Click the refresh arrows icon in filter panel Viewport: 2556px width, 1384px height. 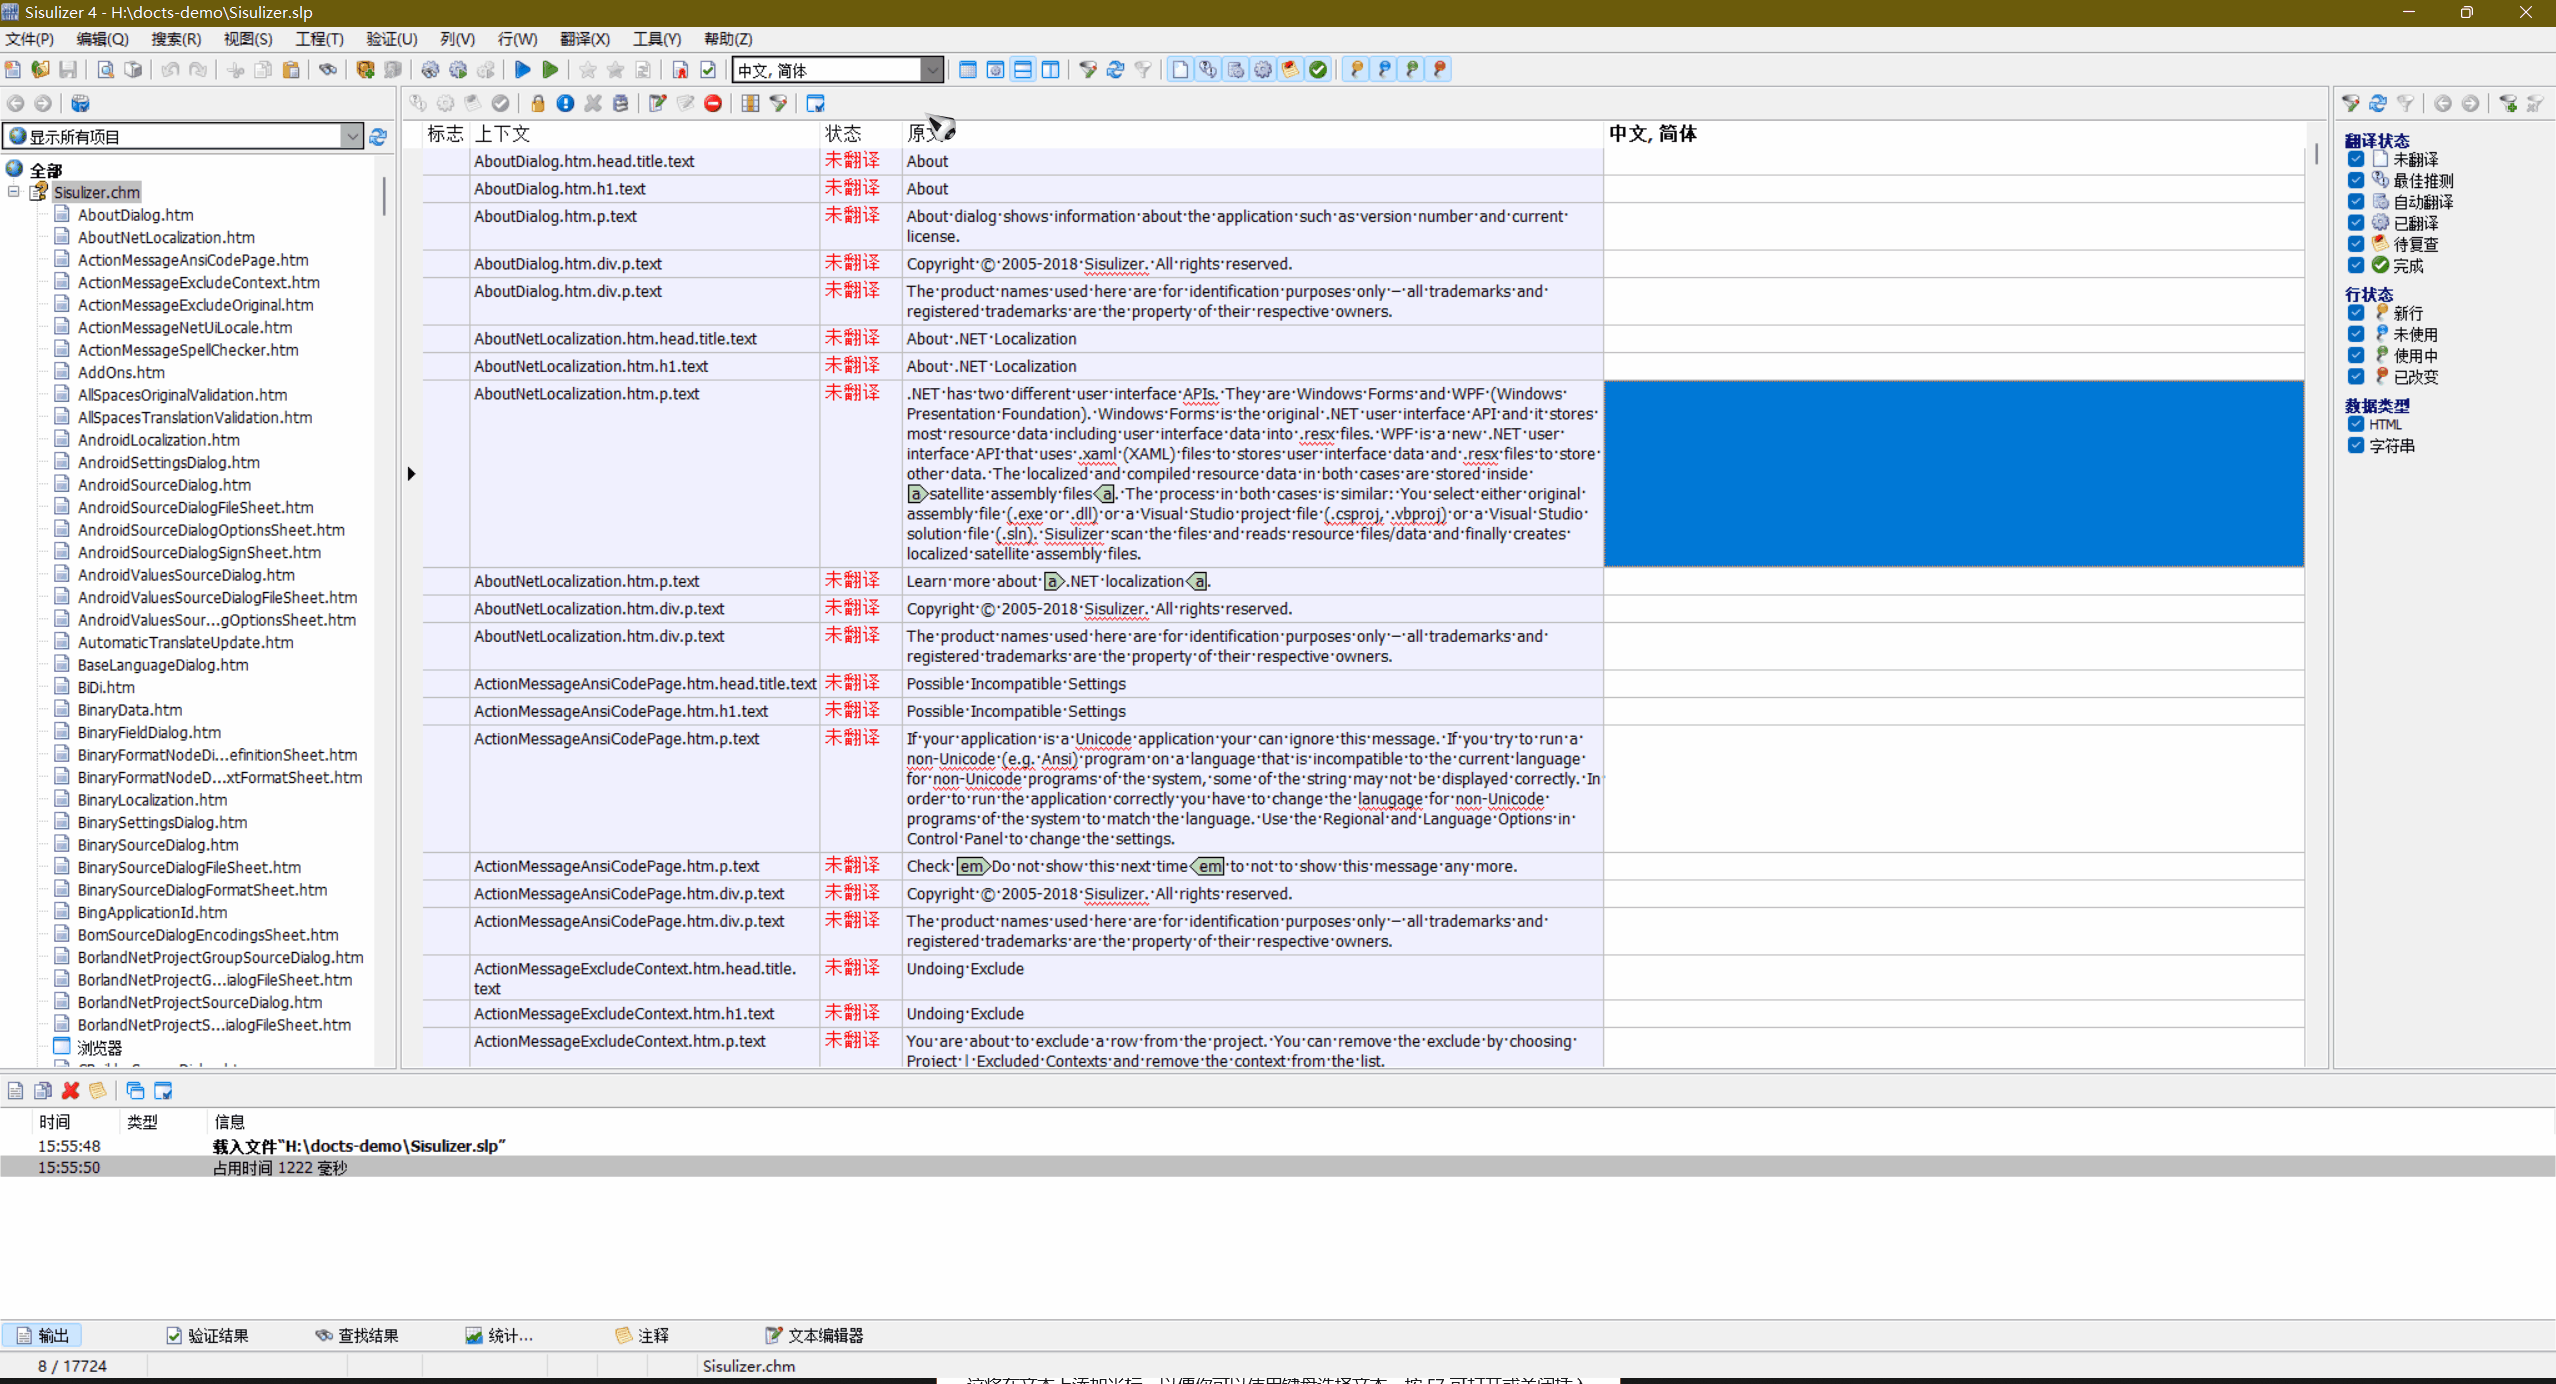2378,103
